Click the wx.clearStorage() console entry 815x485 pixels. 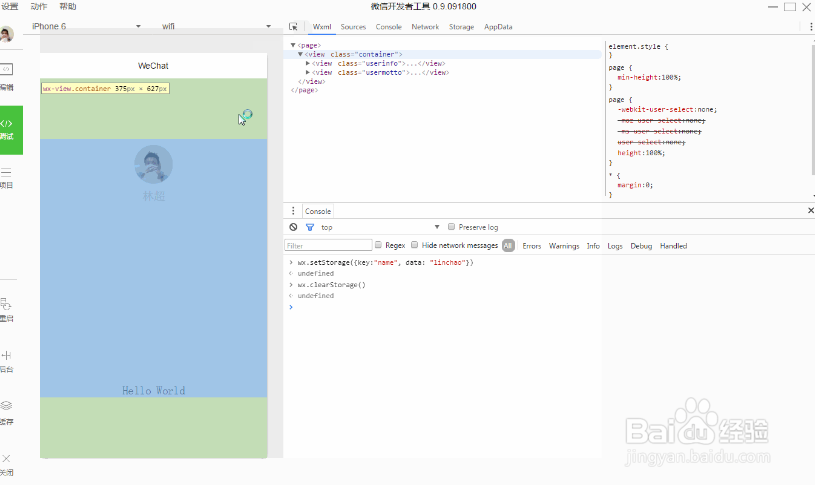(332, 285)
